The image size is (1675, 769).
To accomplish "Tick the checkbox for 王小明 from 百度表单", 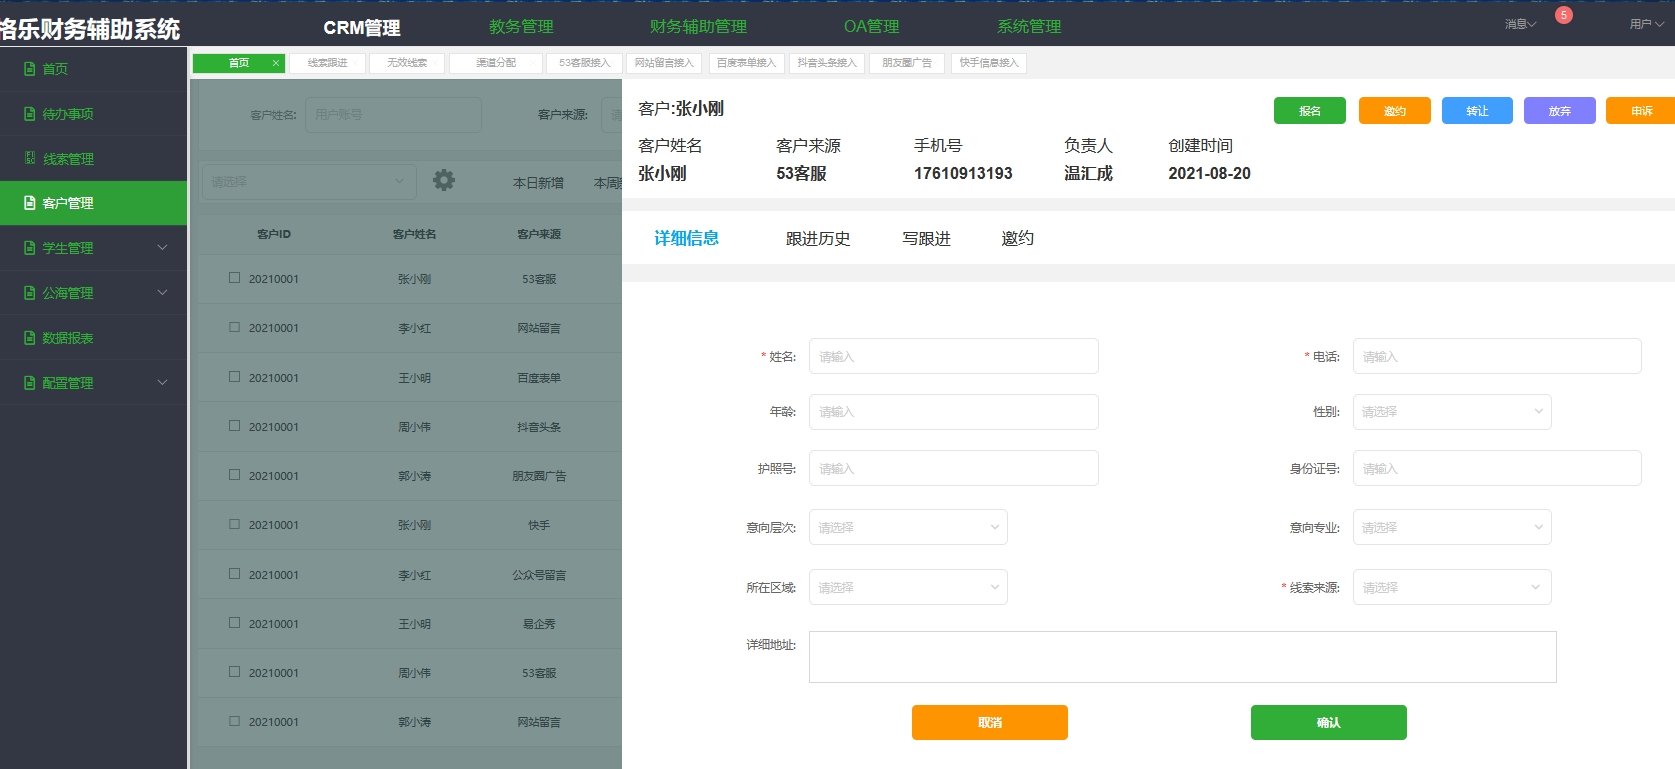I will tap(234, 377).
